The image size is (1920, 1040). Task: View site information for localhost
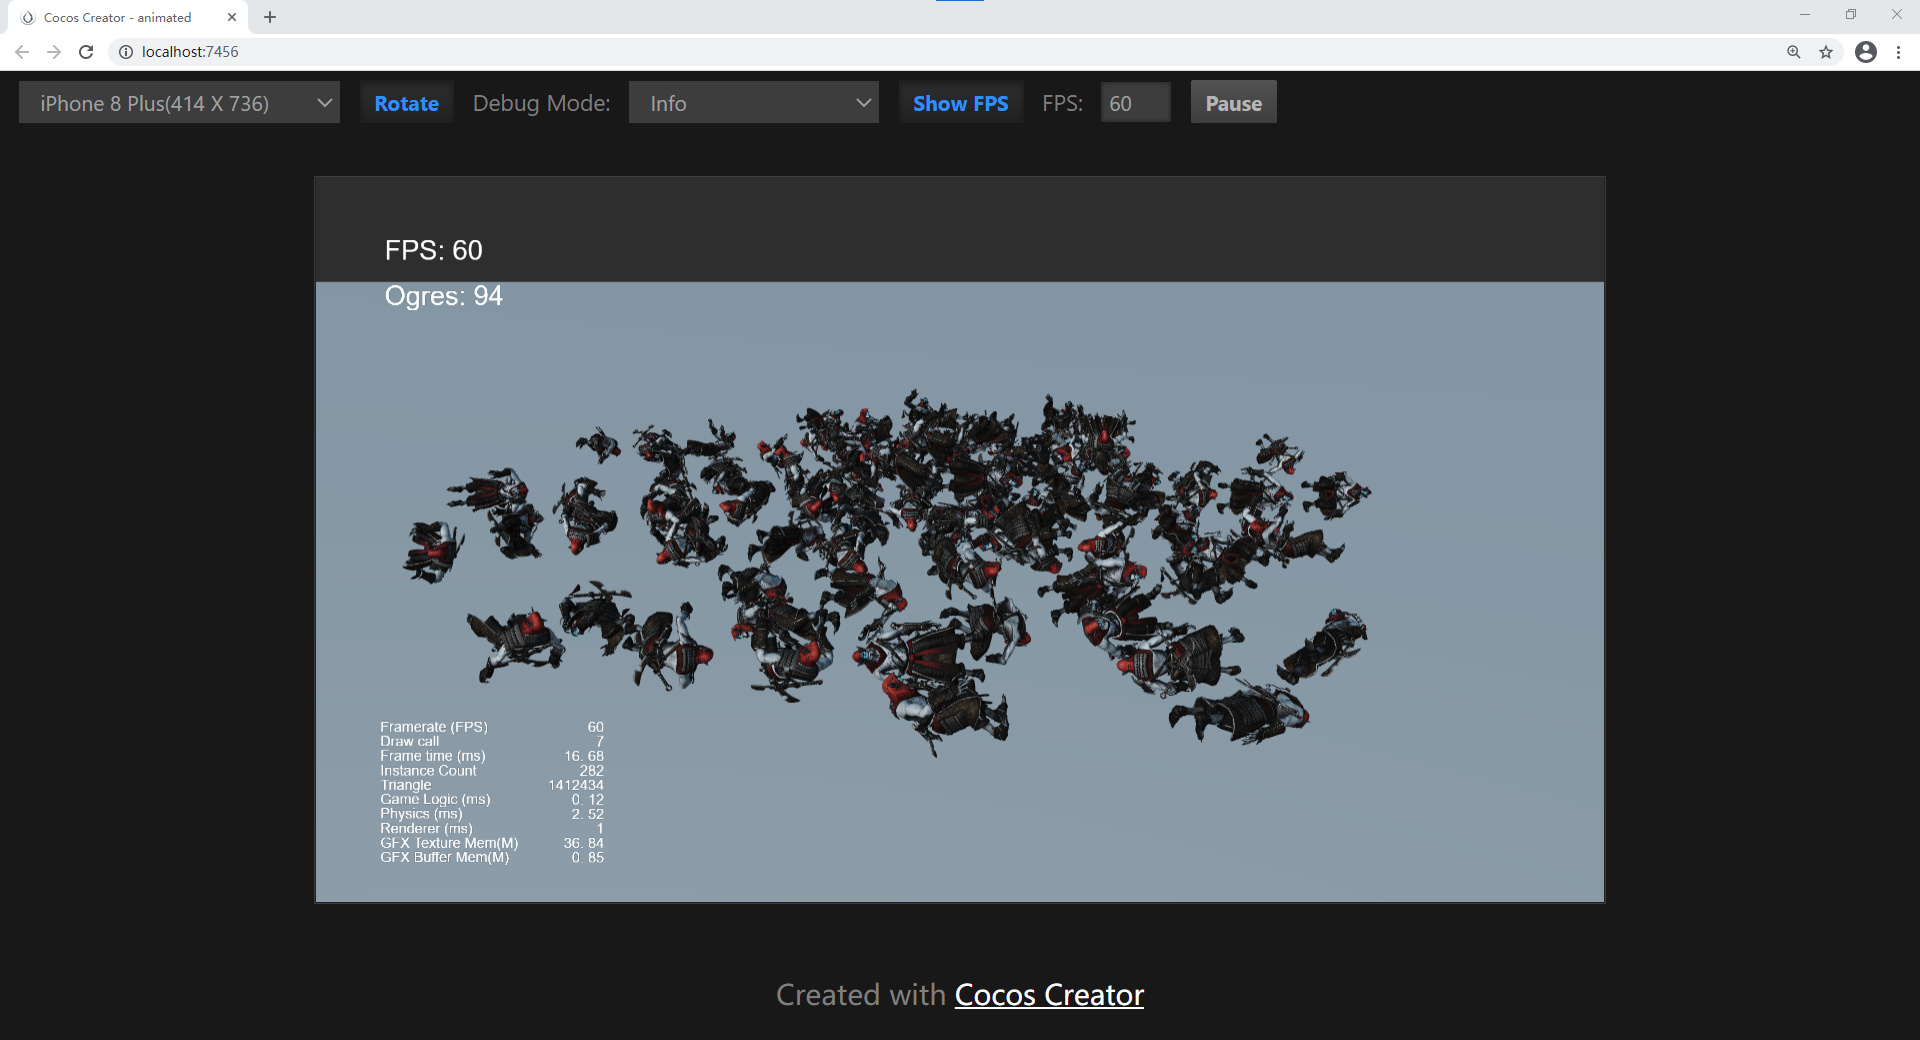point(126,52)
